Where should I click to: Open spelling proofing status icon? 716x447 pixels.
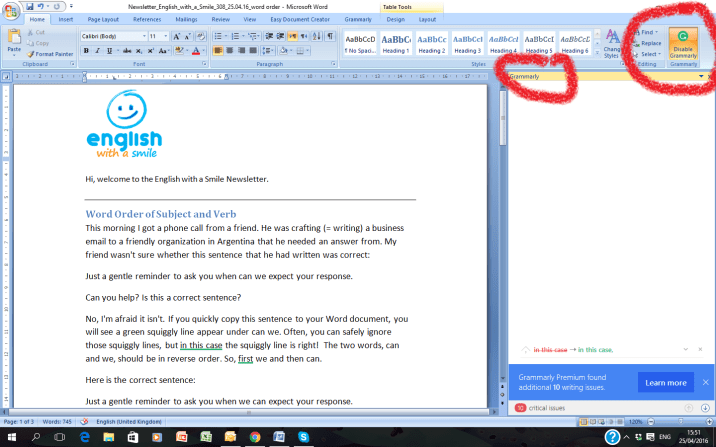84,421
